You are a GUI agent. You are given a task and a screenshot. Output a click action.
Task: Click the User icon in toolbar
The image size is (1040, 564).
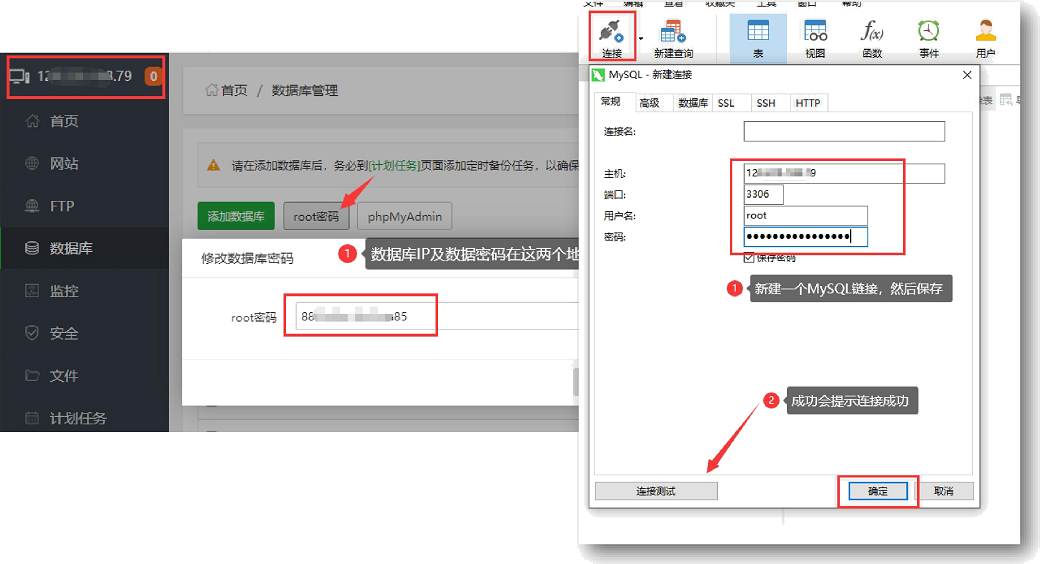coord(986,31)
